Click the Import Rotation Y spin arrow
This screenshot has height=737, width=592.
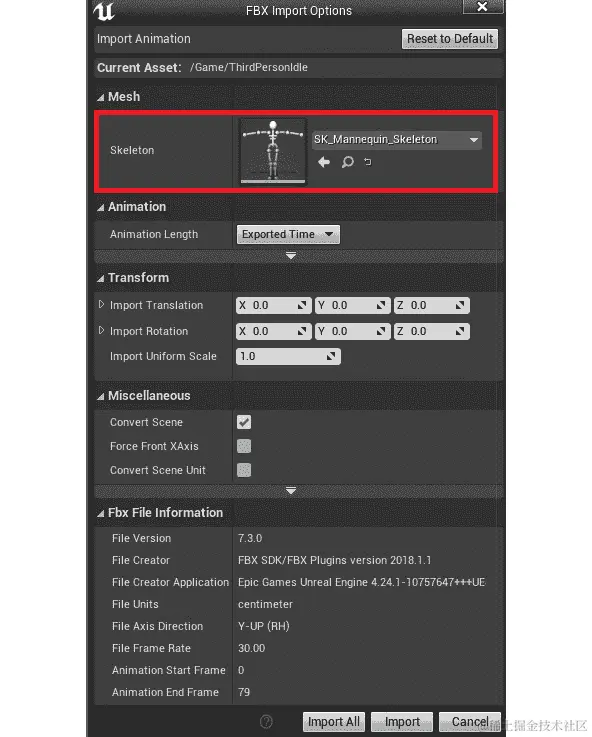pos(381,331)
